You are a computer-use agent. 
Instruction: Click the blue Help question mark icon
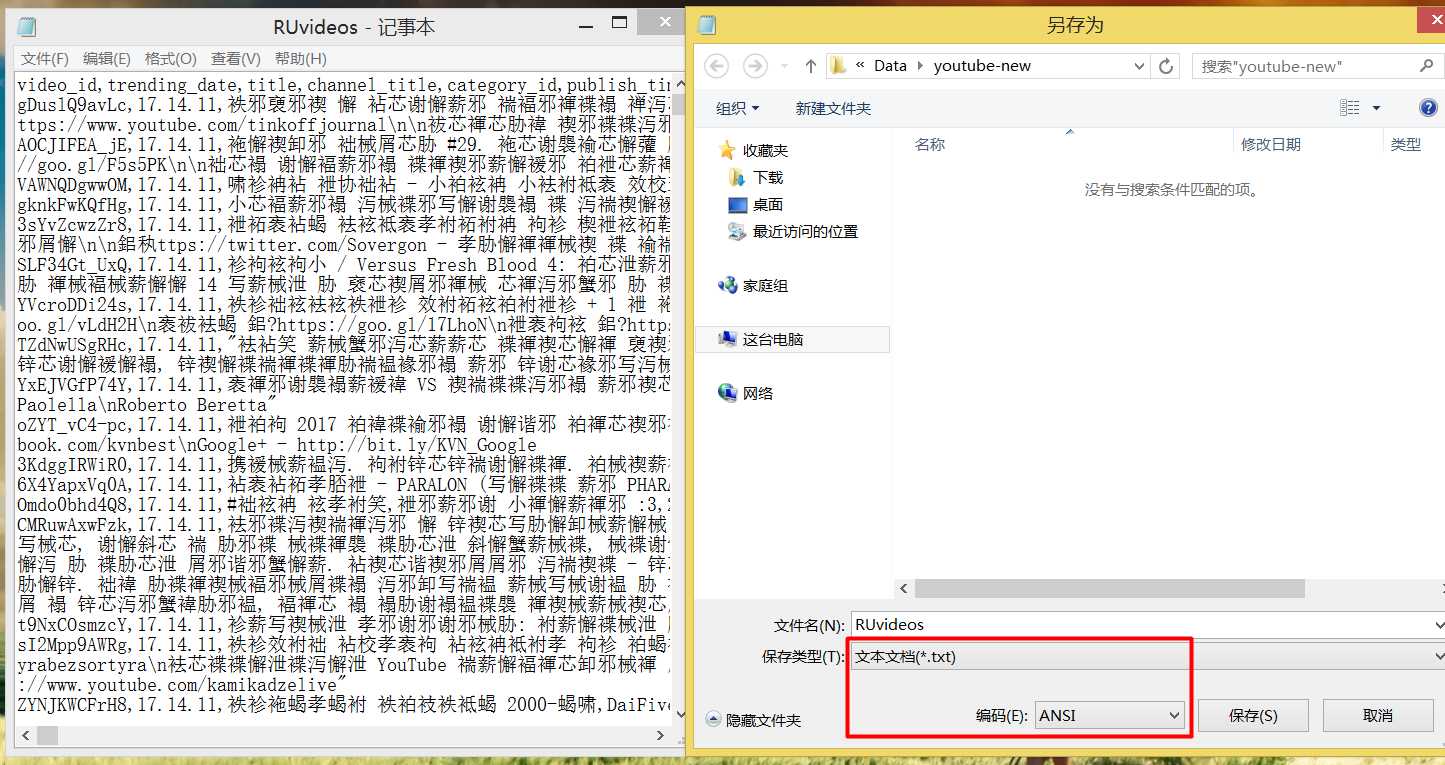pos(1428,108)
